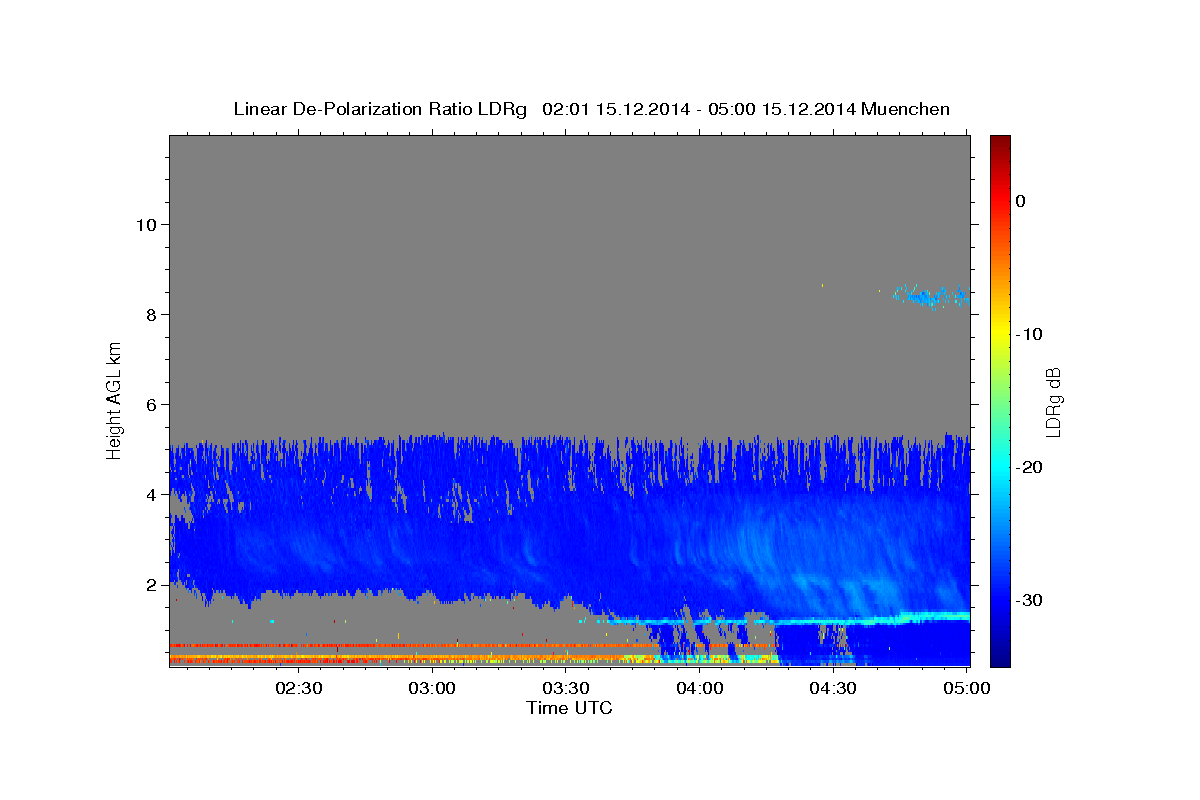
Task: Click the cyan horizontal layer near 1 km
Action: (x=788, y=620)
